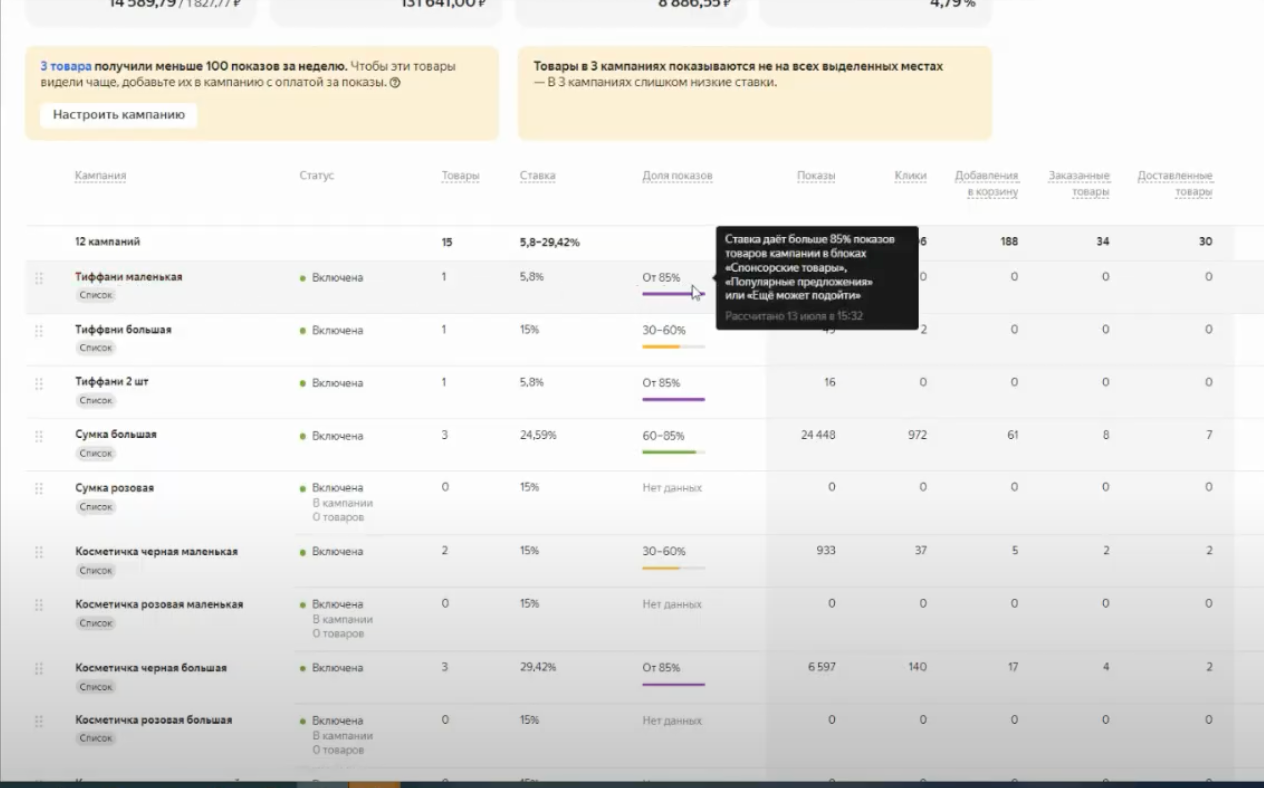Click the Доставленные товары column header
Image resolution: width=1264 pixels, height=788 pixels.
1175,184
